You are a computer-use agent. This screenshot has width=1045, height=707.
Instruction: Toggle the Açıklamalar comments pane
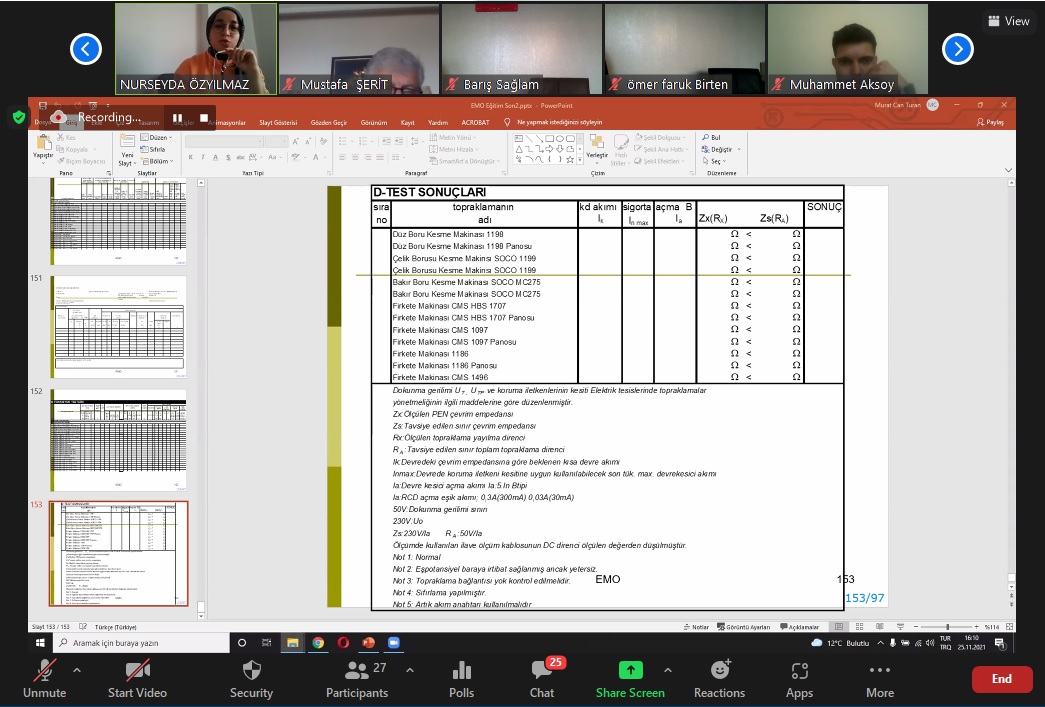coord(799,627)
